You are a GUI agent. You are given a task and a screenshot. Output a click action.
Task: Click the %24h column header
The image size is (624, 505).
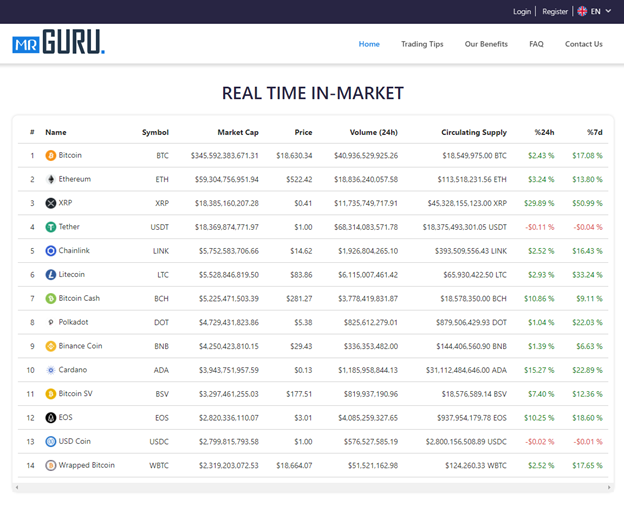(544, 133)
